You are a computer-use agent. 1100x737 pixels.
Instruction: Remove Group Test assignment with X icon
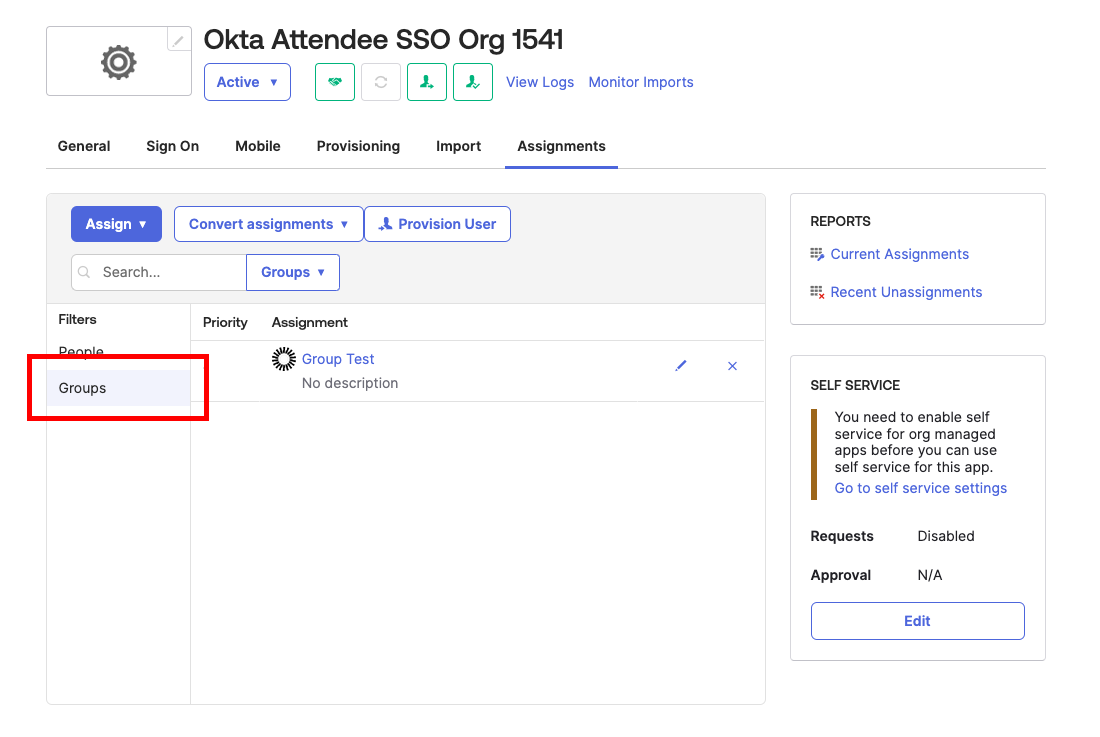coord(732,365)
